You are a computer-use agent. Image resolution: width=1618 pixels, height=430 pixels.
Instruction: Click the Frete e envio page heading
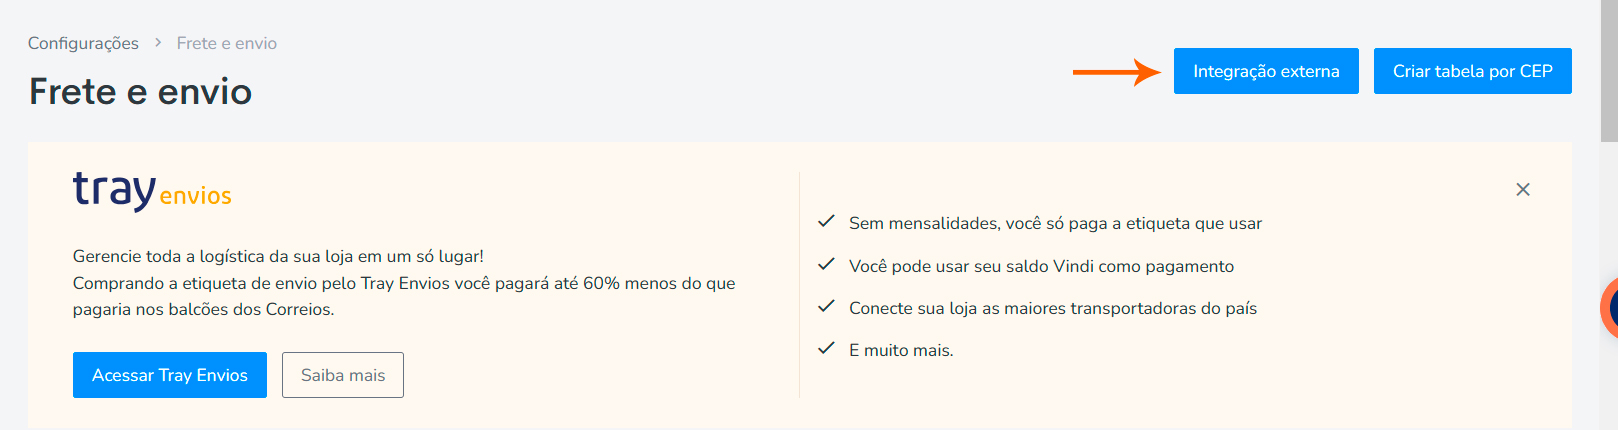[x=140, y=91]
